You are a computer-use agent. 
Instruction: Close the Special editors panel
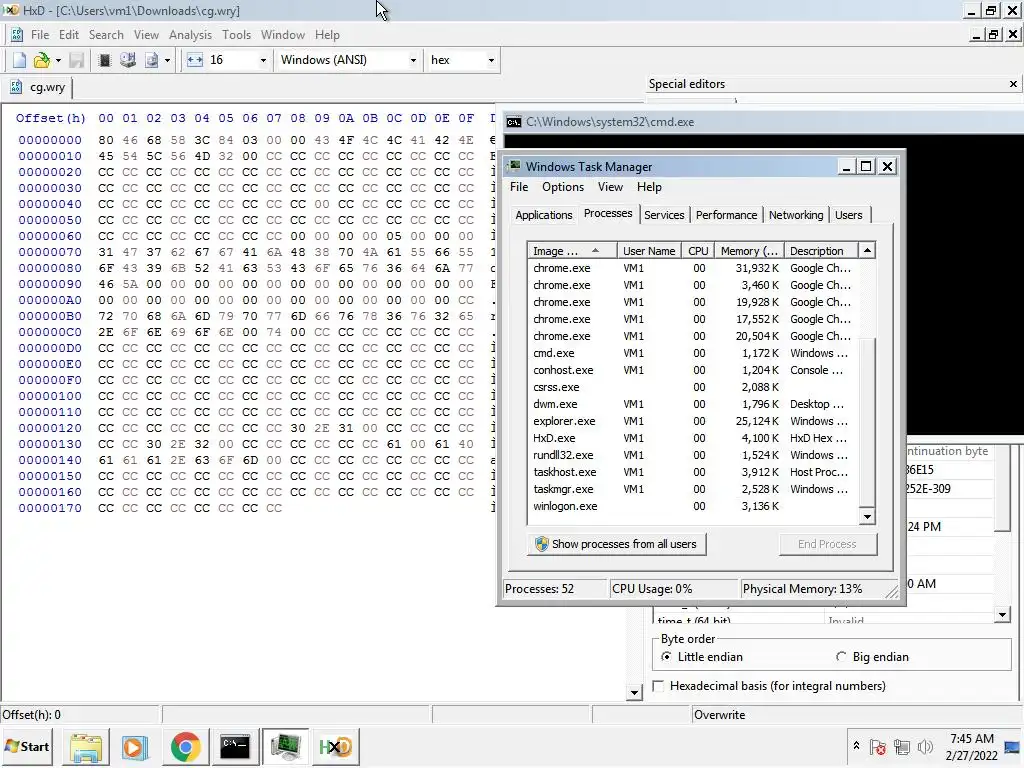1013,84
